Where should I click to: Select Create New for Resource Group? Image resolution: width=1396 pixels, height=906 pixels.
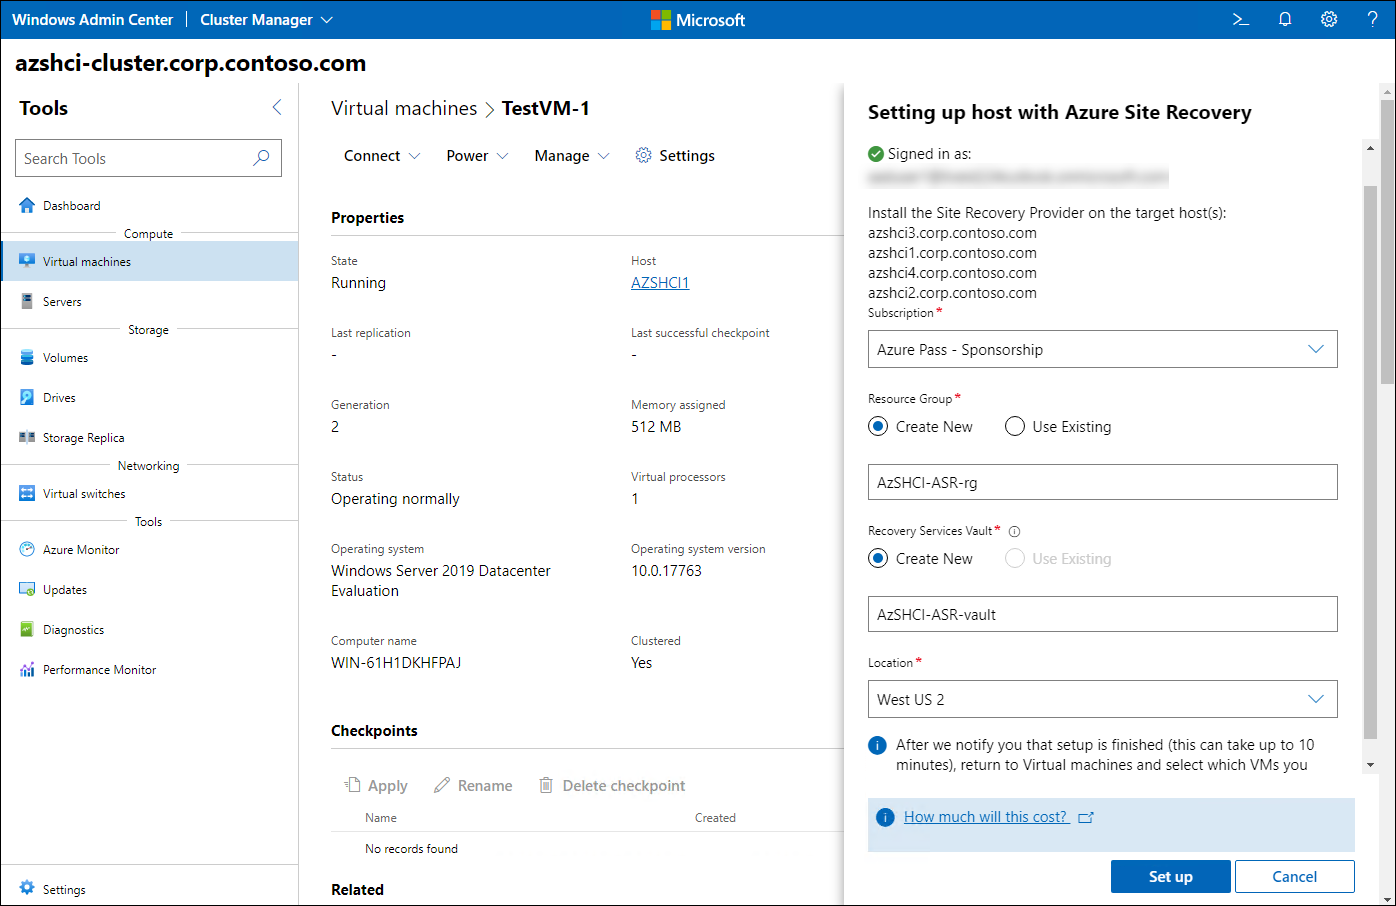tap(878, 426)
